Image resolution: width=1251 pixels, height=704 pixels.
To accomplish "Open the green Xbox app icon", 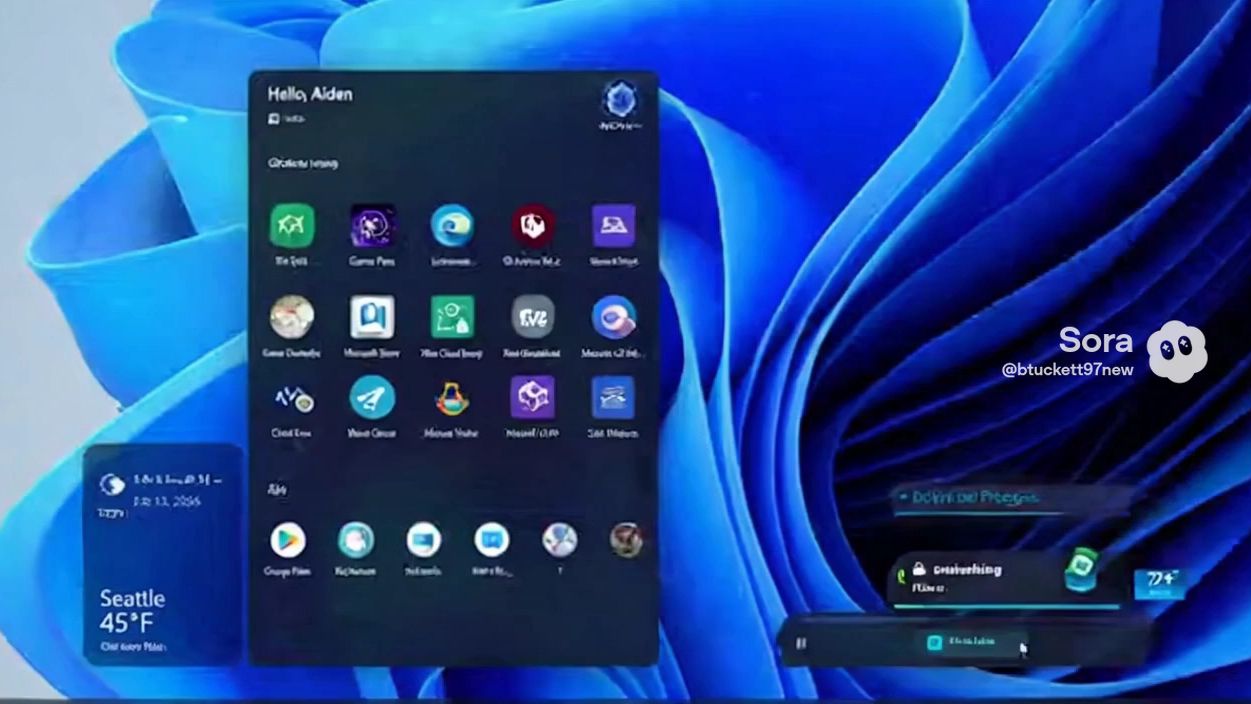I will click(x=292, y=226).
